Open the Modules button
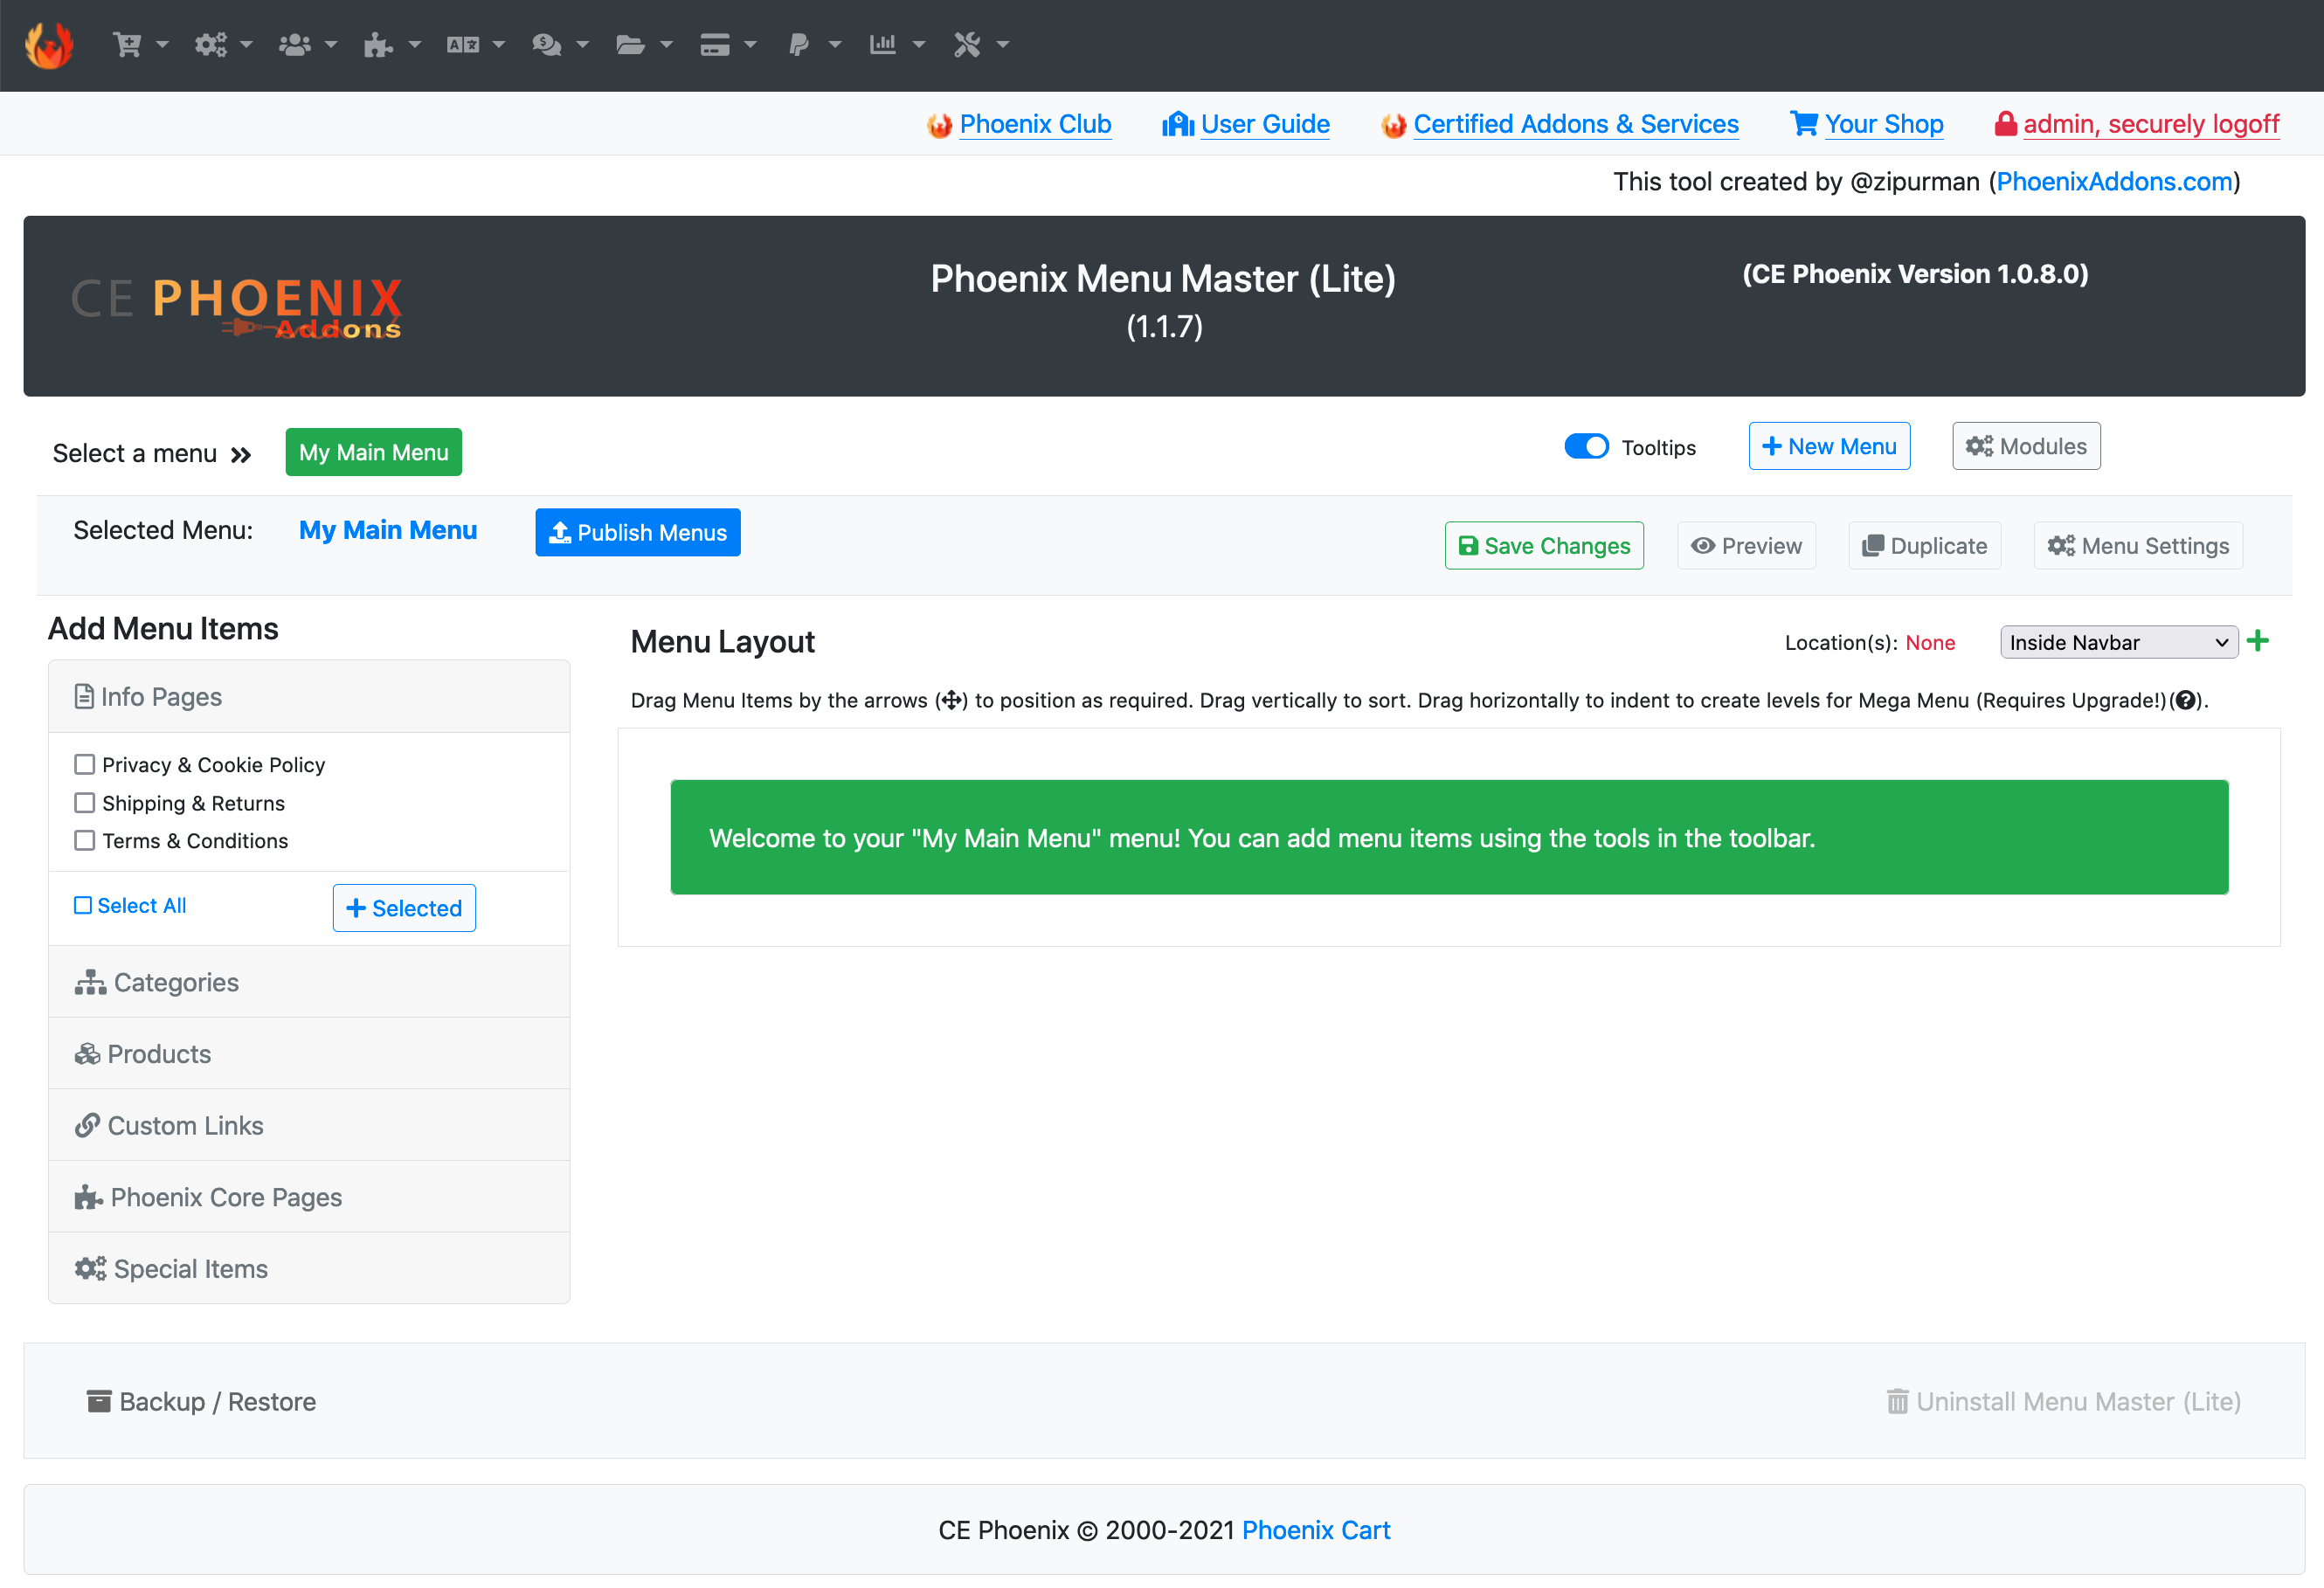This screenshot has width=2324, height=1588. click(2026, 446)
